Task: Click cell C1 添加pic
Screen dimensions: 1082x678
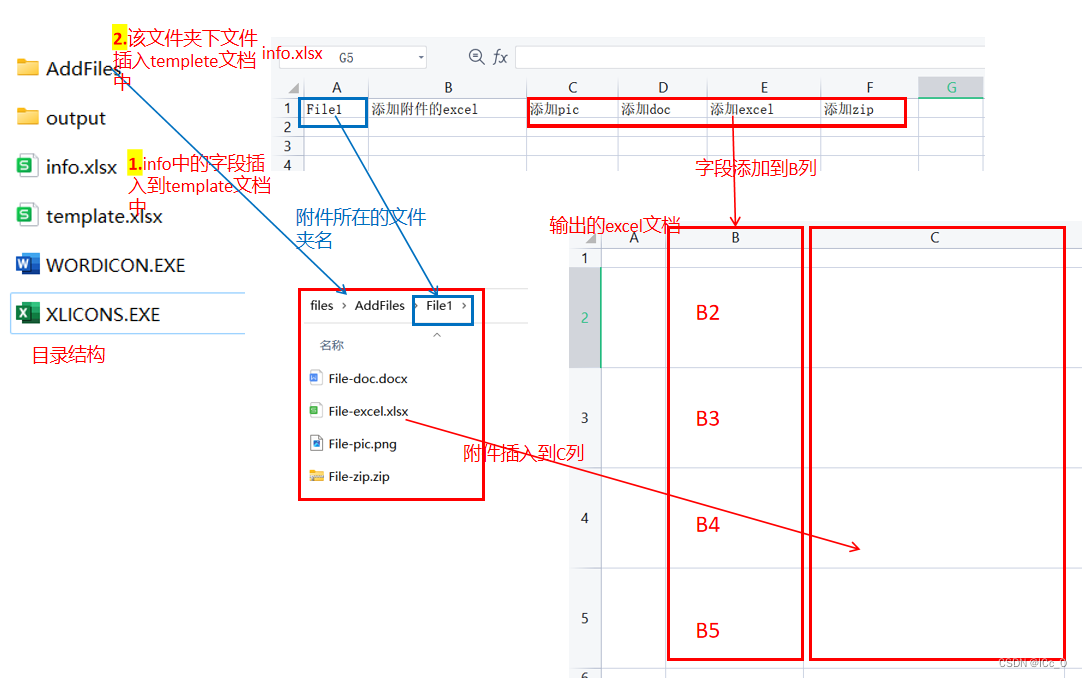Action: [x=572, y=109]
